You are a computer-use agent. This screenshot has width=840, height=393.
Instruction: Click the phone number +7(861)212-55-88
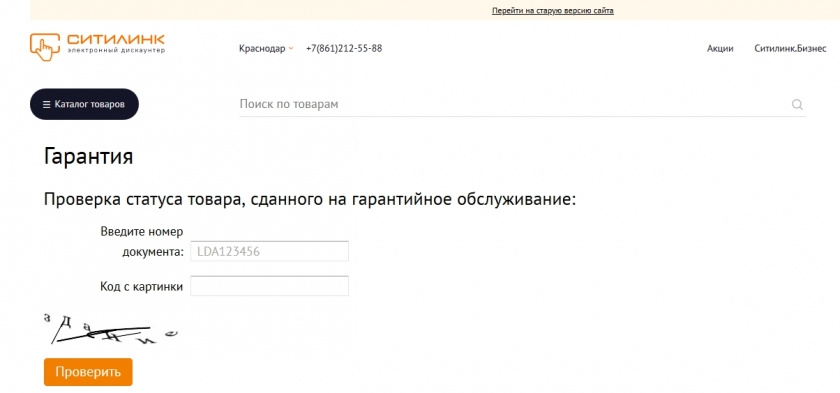pyautogui.click(x=344, y=48)
